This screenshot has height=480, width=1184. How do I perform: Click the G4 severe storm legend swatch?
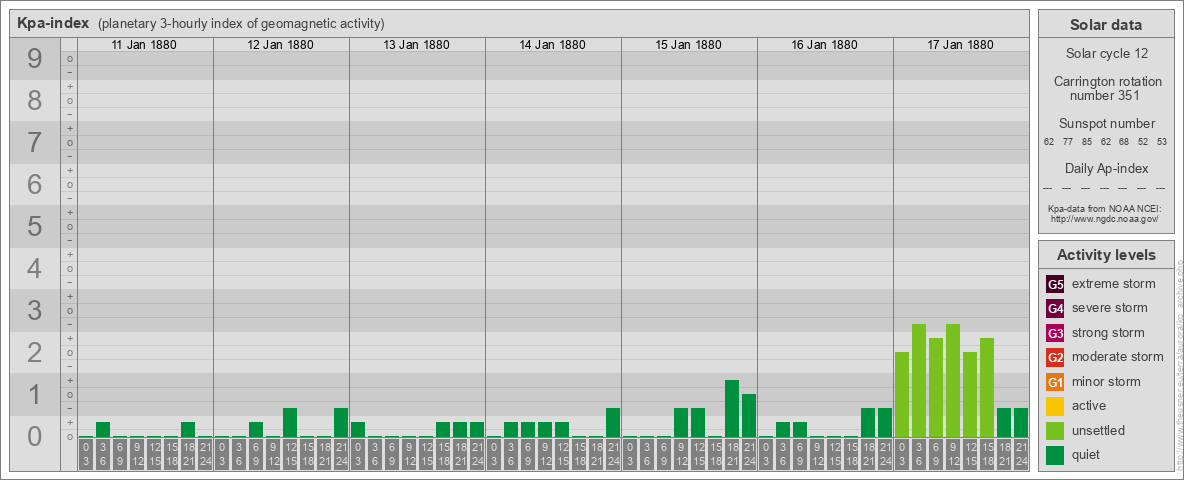coord(1055,309)
